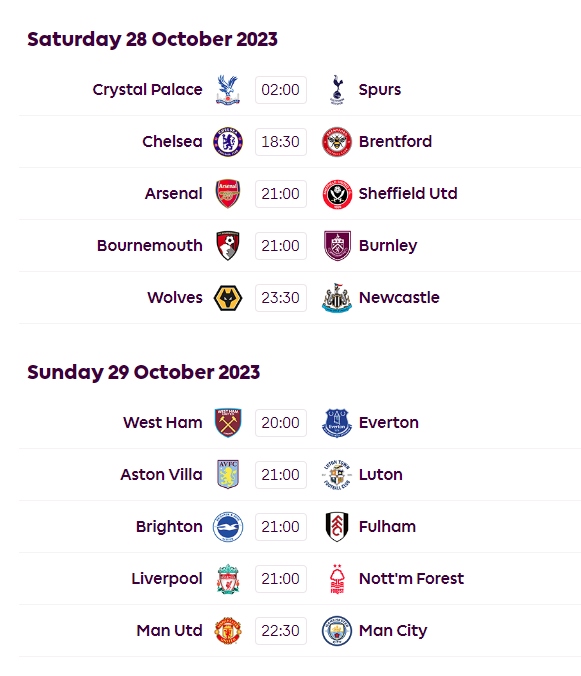Screen dimensions: 581x676
Task: Click the Spurs cockerel crest
Action: tap(337, 90)
